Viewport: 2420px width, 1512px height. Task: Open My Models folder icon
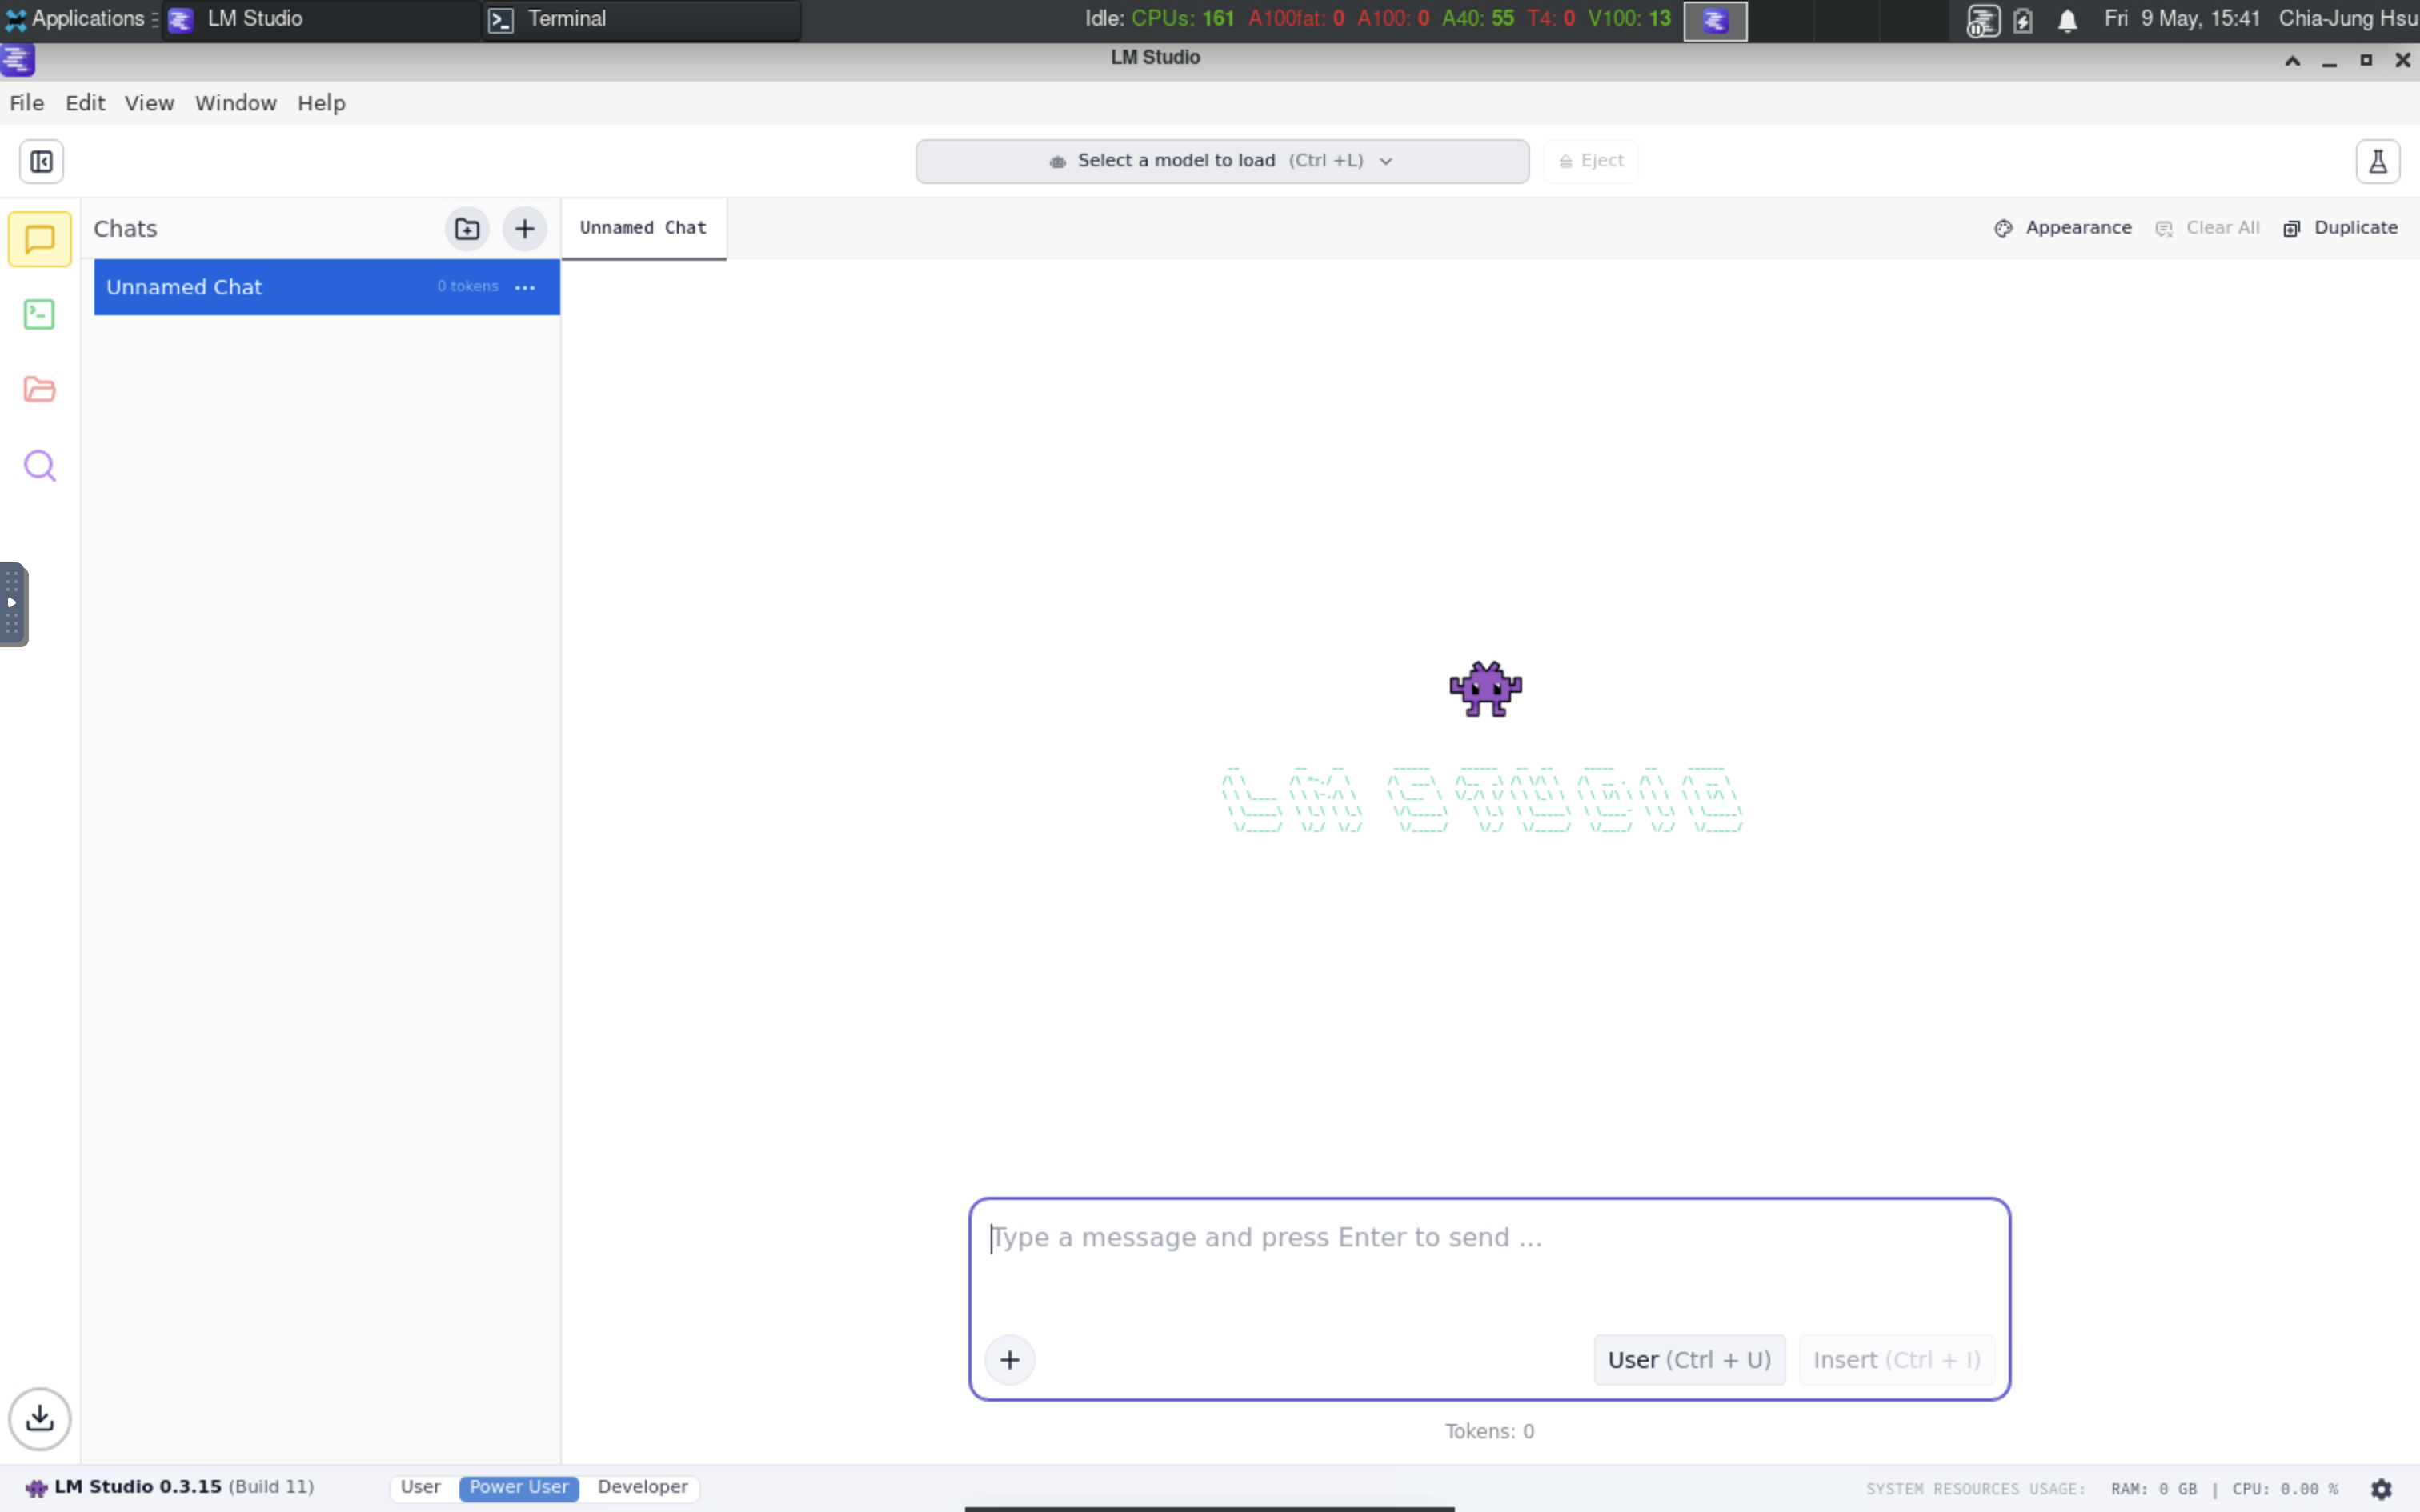39,389
